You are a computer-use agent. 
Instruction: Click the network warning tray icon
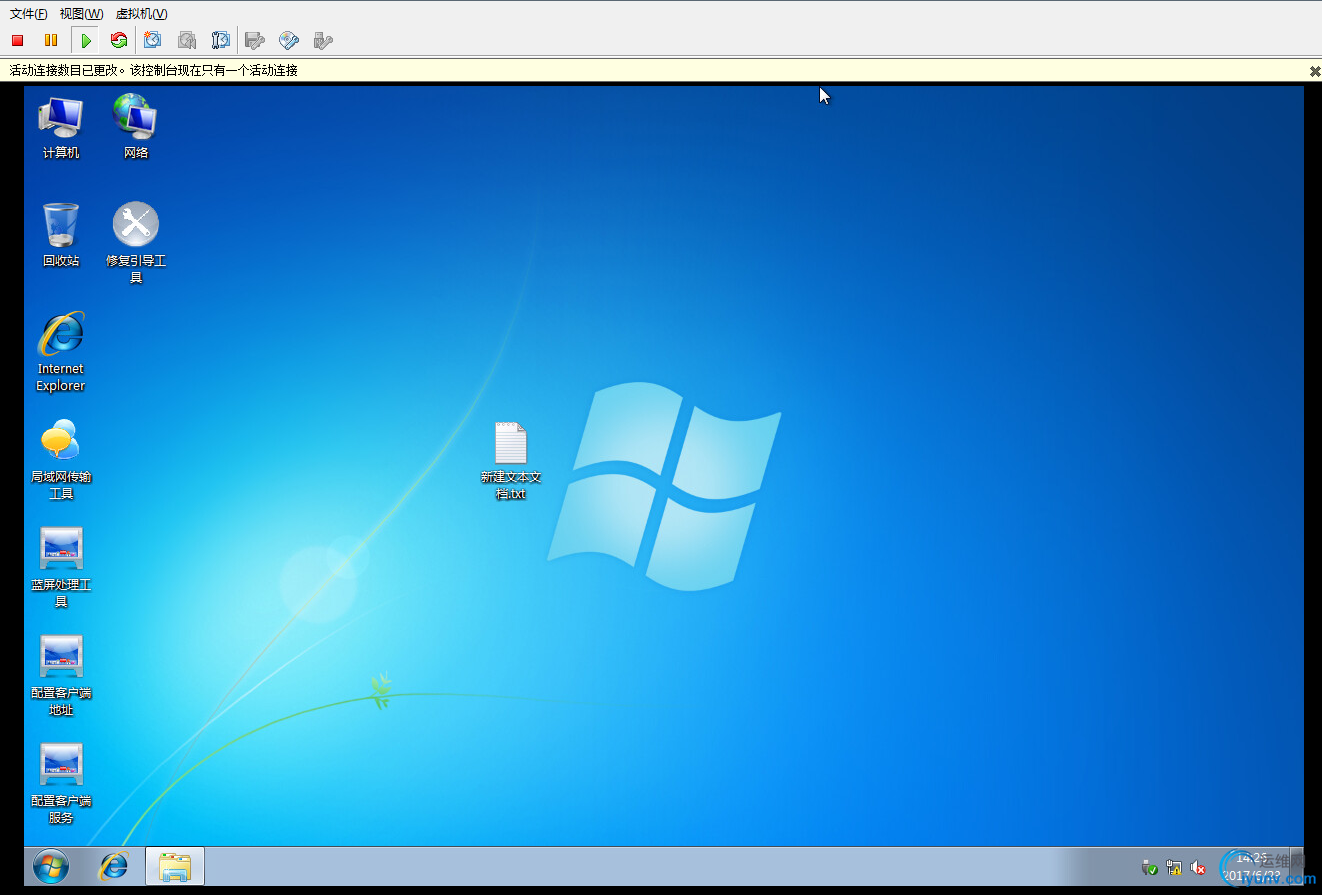coord(1174,868)
